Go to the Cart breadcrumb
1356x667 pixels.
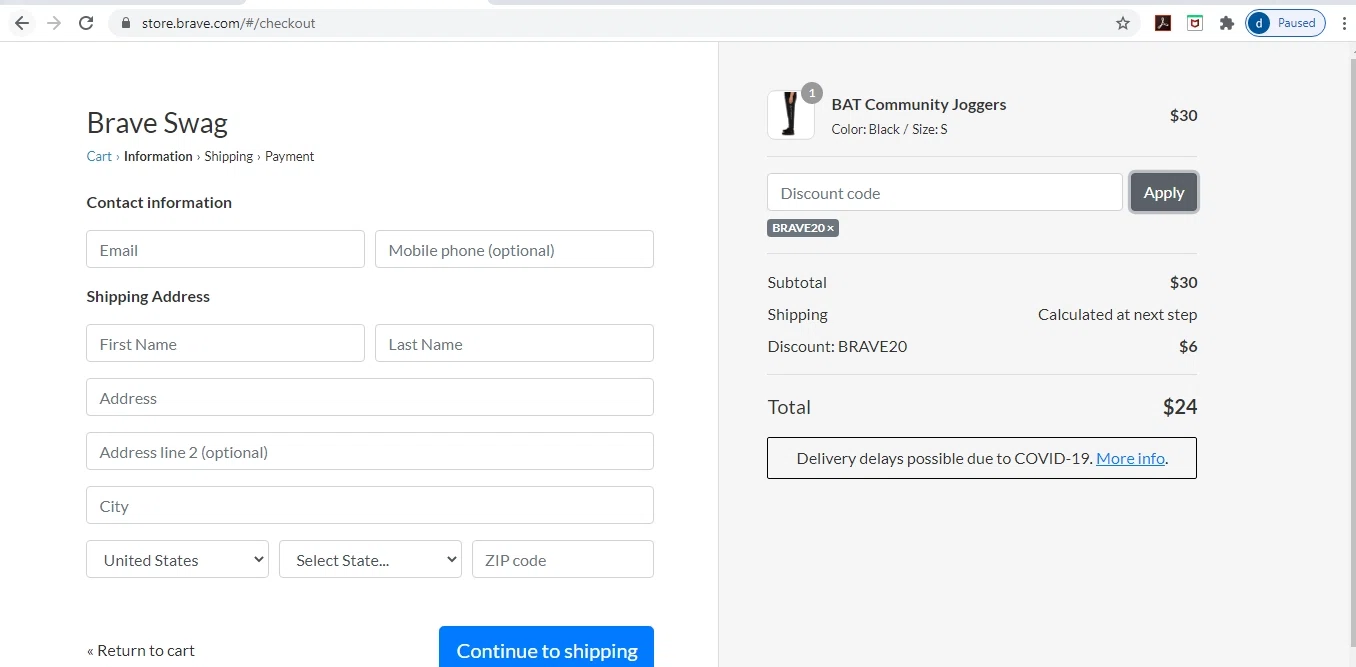[99, 156]
